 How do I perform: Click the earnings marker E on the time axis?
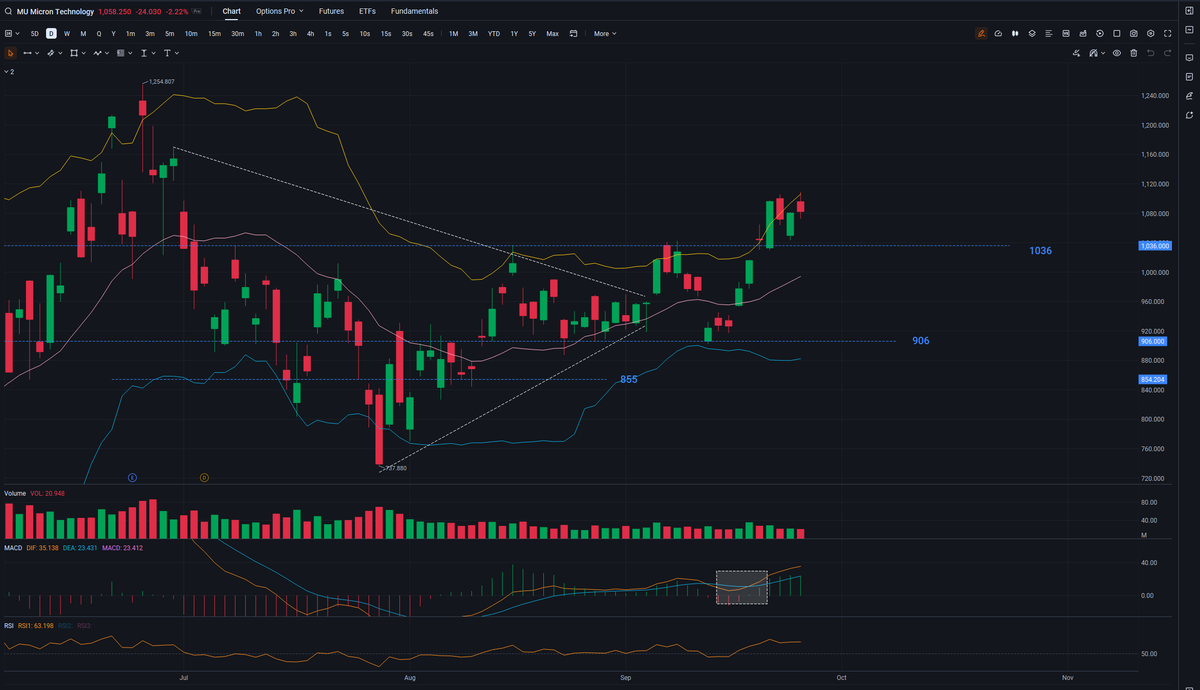(x=132, y=478)
